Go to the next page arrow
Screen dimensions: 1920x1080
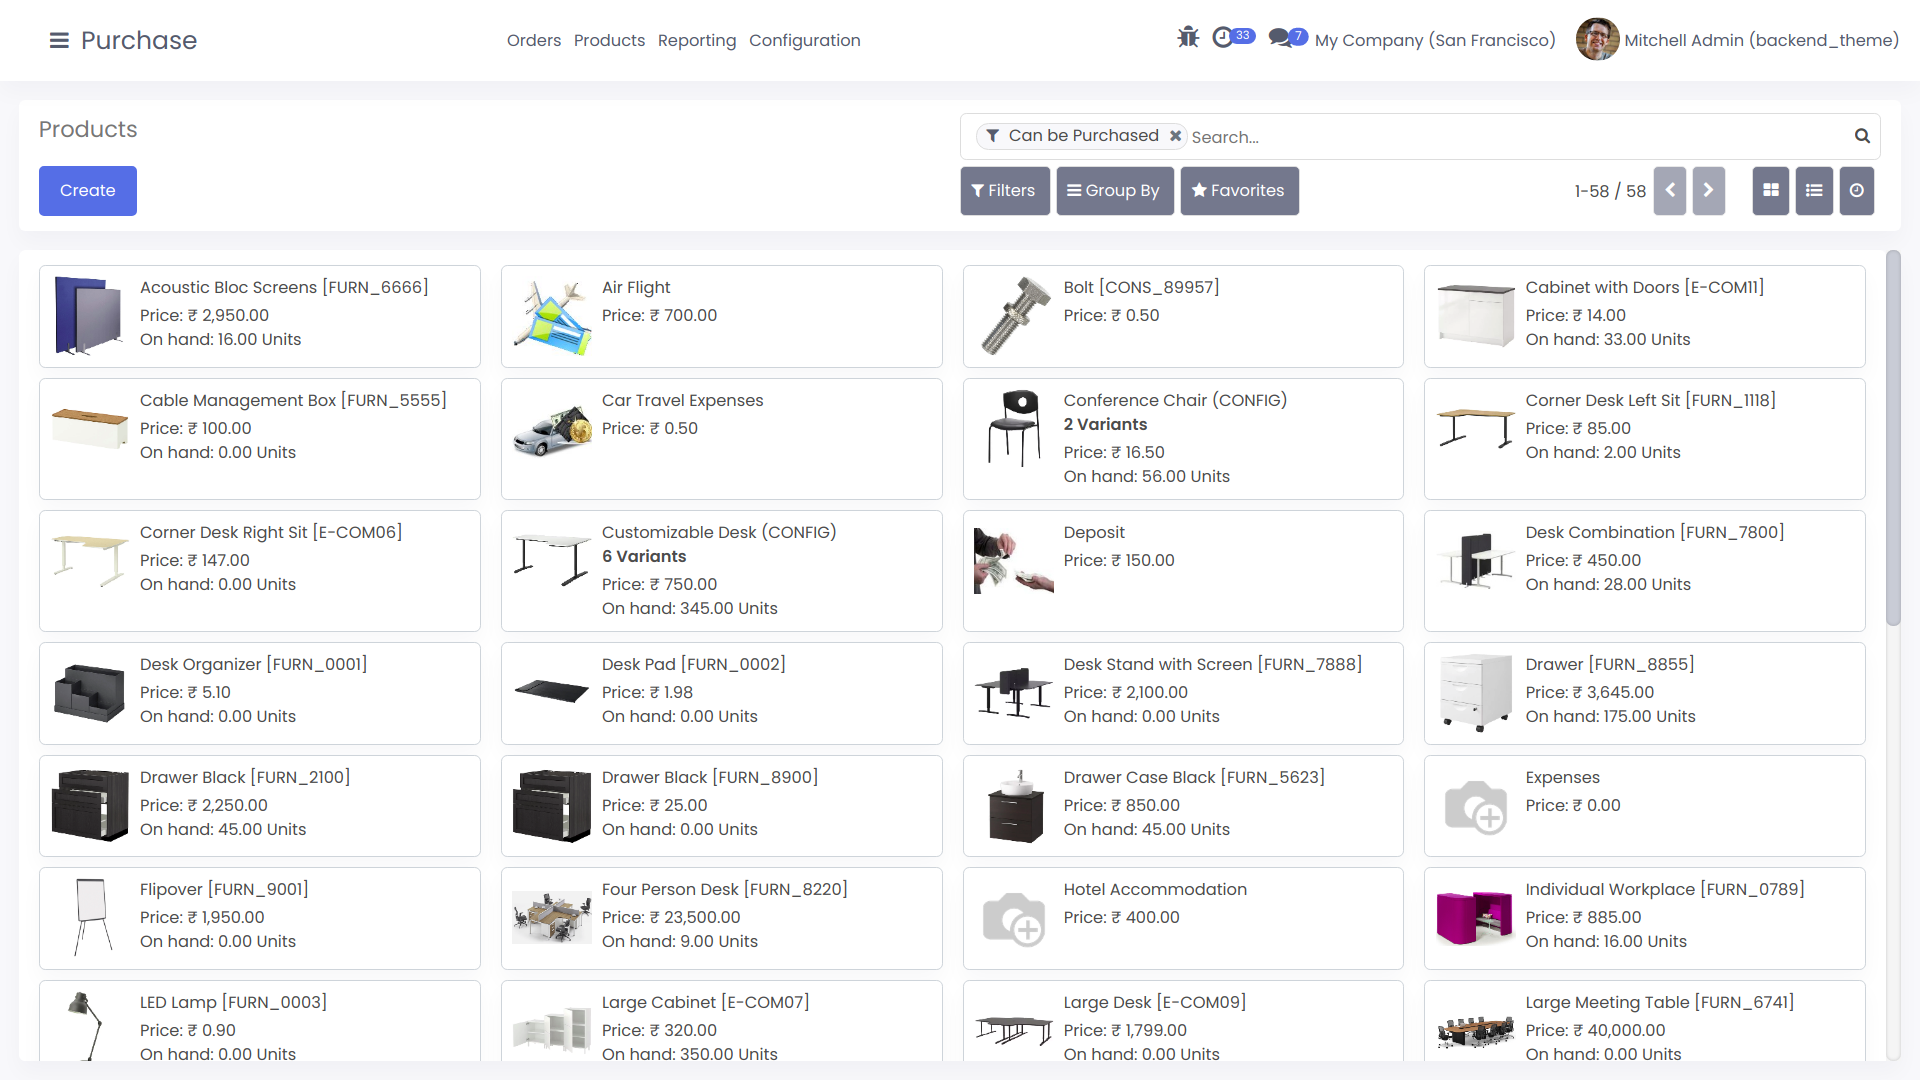pyautogui.click(x=1708, y=191)
